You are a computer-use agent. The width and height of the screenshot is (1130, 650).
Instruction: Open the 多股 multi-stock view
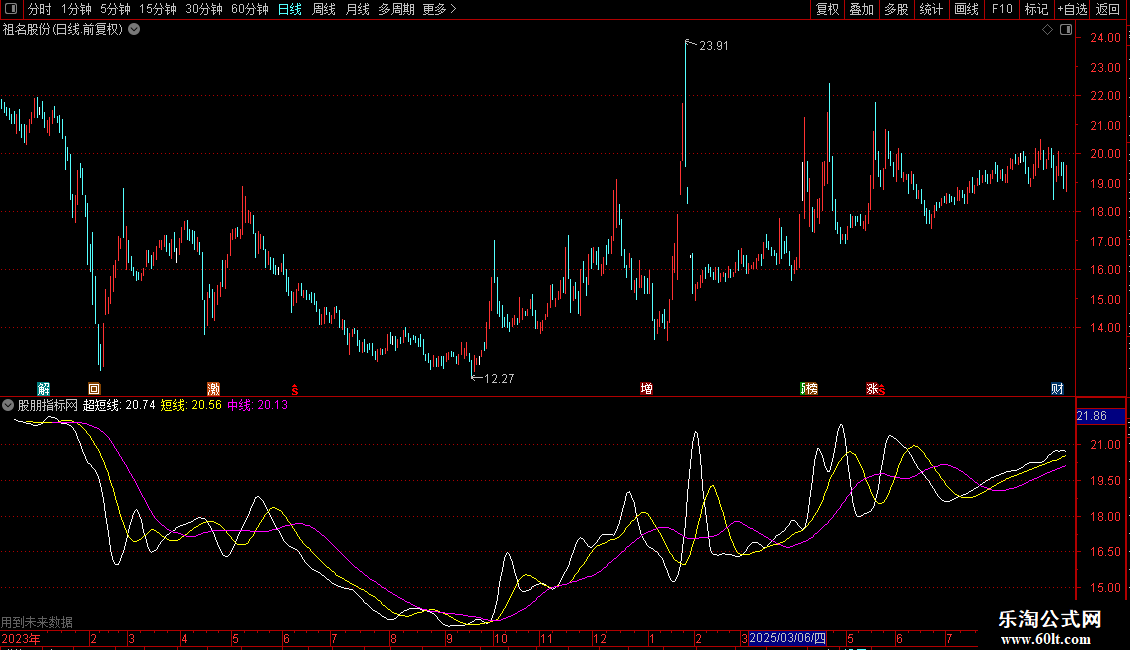(897, 9)
